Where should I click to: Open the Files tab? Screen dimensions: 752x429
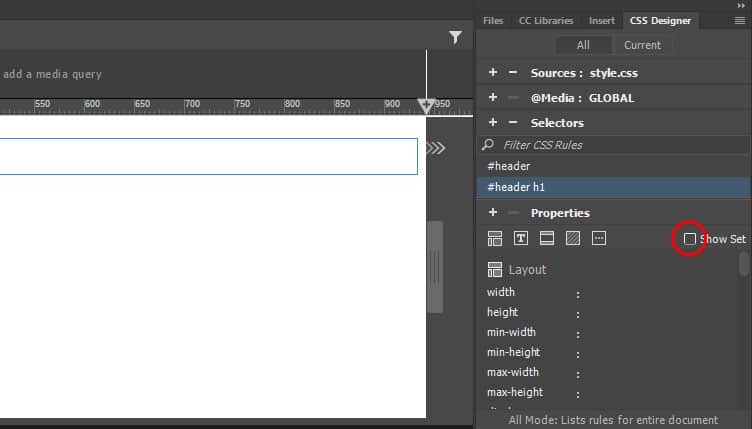coord(493,21)
